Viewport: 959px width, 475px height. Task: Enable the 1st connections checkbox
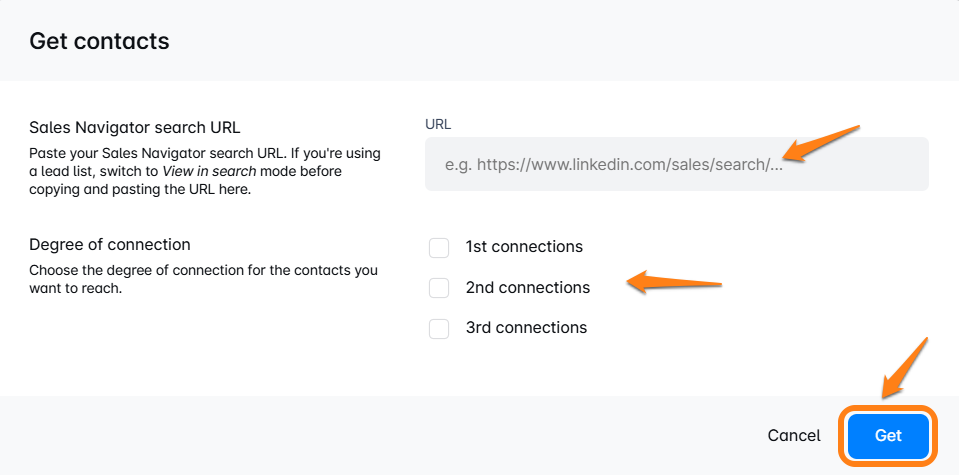(439, 247)
